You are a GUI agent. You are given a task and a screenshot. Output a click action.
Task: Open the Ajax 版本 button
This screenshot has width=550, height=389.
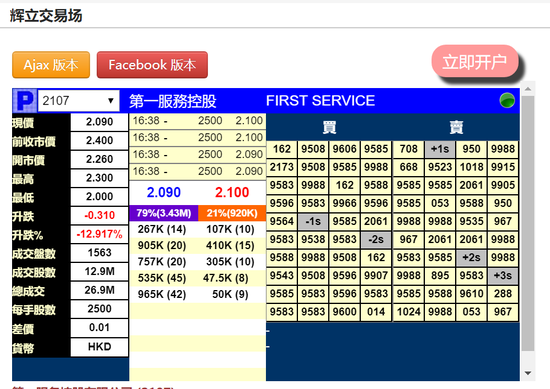[x=51, y=65]
